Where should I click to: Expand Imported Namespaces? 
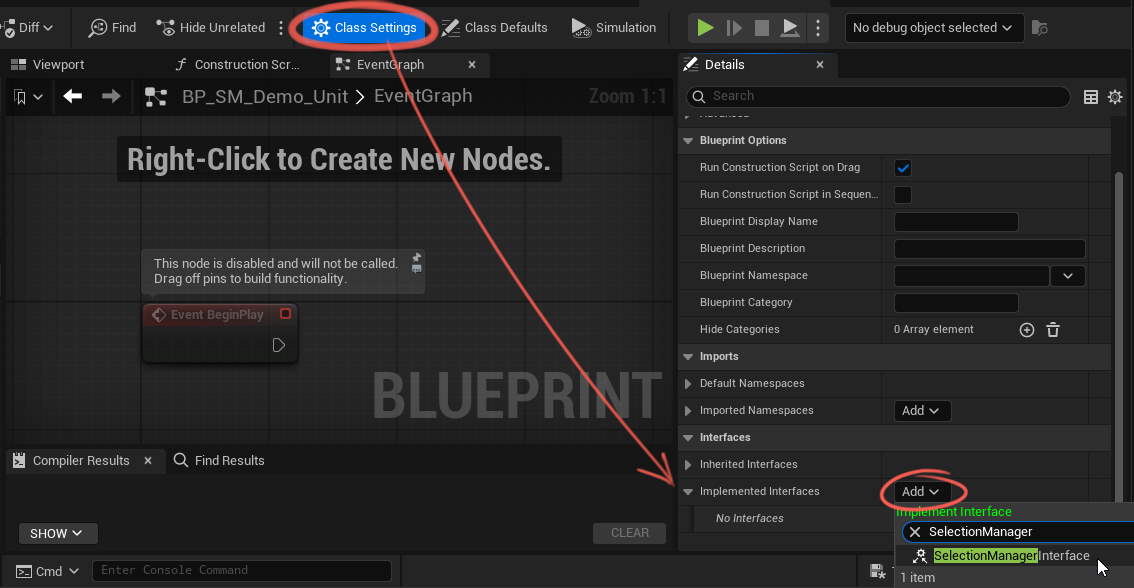click(x=688, y=411)
